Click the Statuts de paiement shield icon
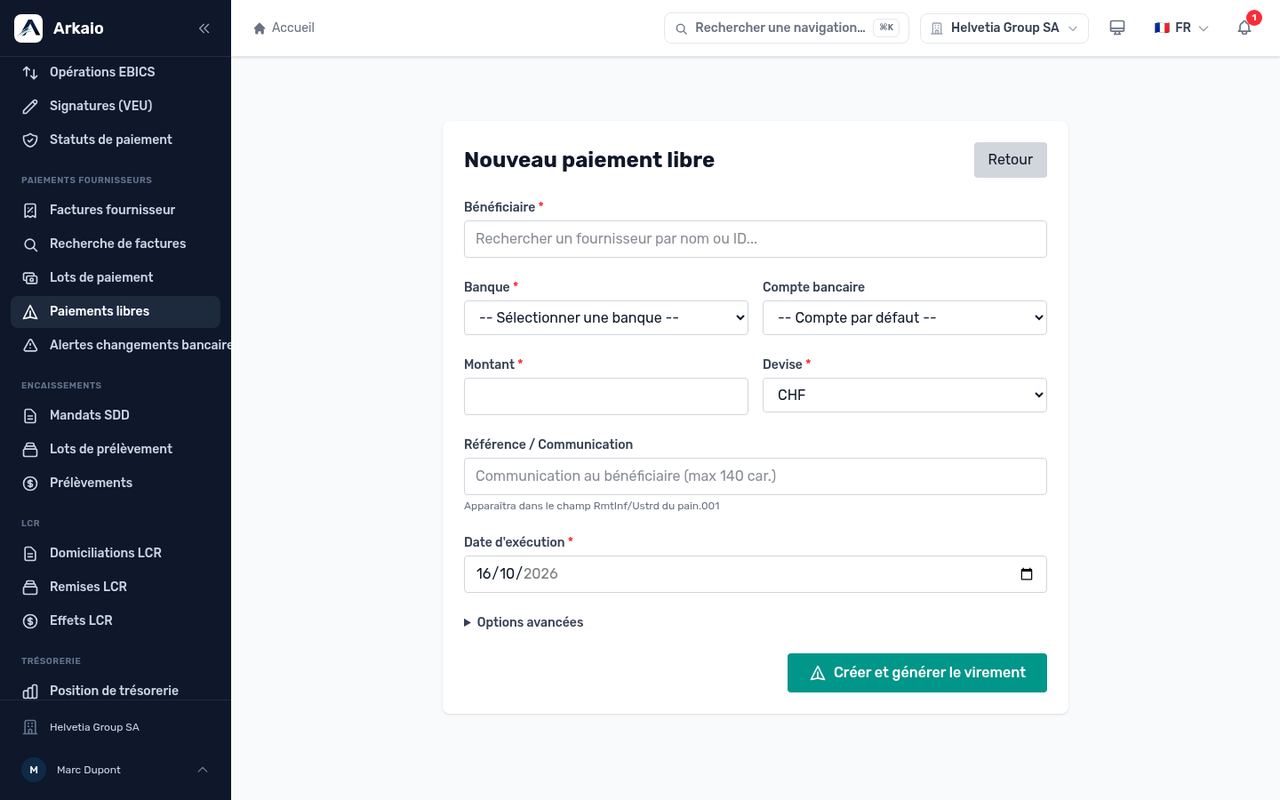The image size is (1280, 800). [x=30, y=140]
